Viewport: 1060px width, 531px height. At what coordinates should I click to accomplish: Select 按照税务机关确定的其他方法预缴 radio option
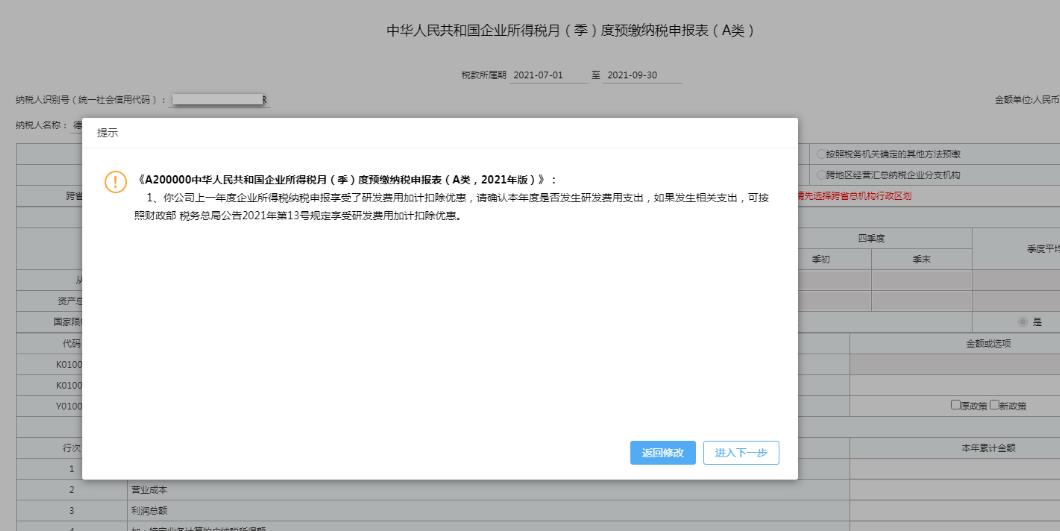point(823,154)
